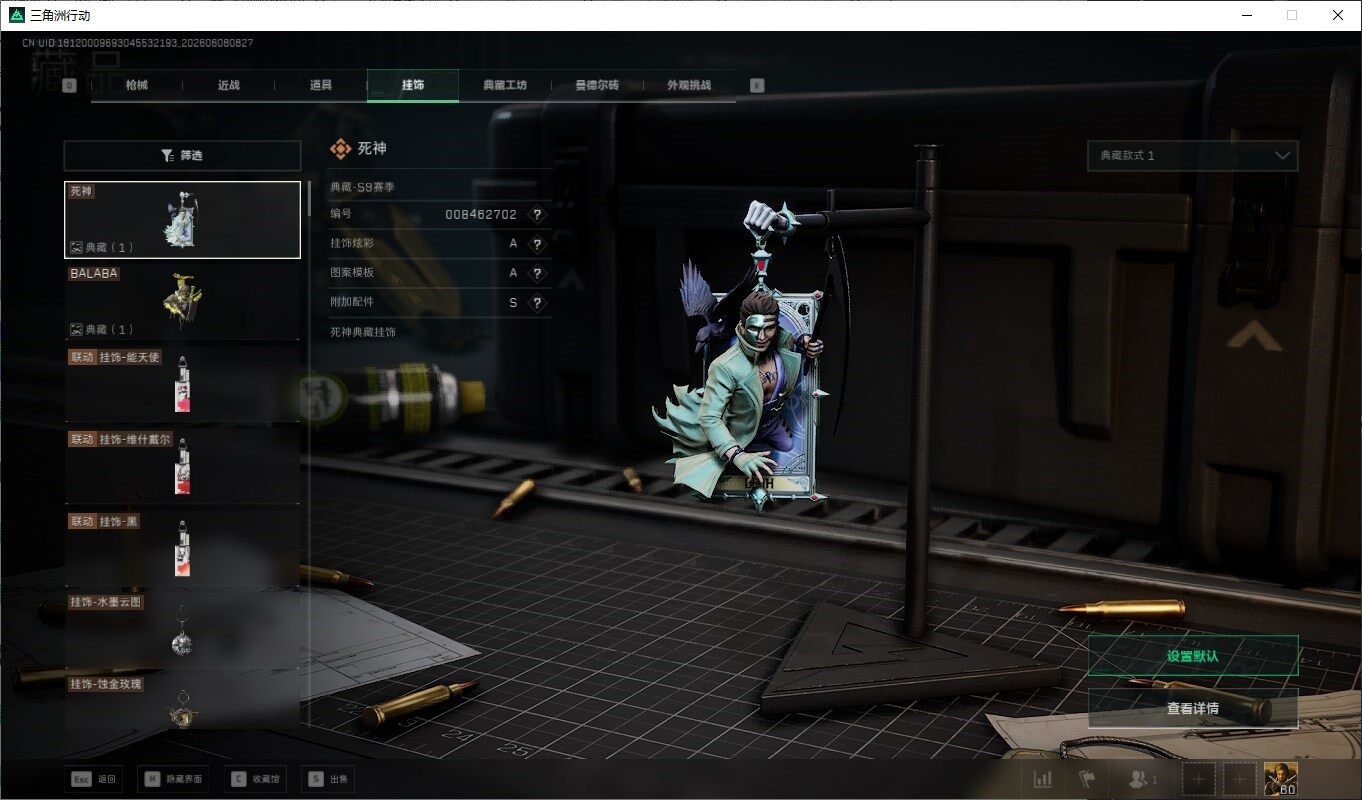Show help for 图案模板 rating

537,273
